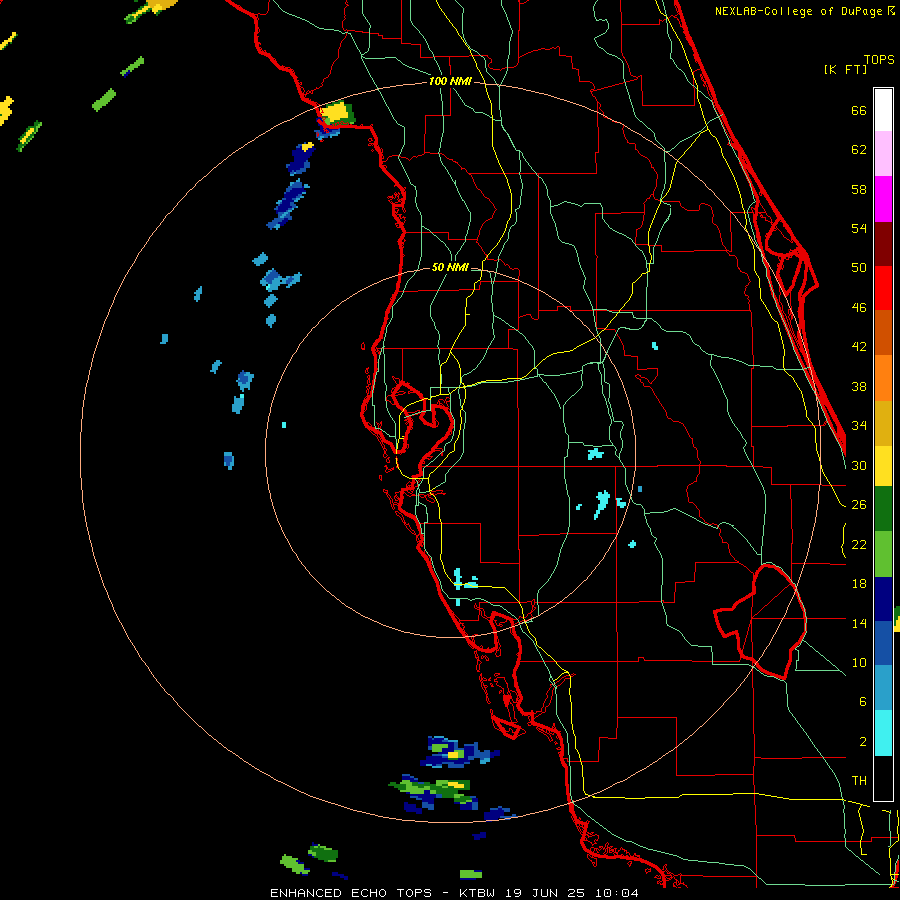Viewport: 900px width, 900px height.
Task: Select the 34 value on the legend
Action: [859, 425]
